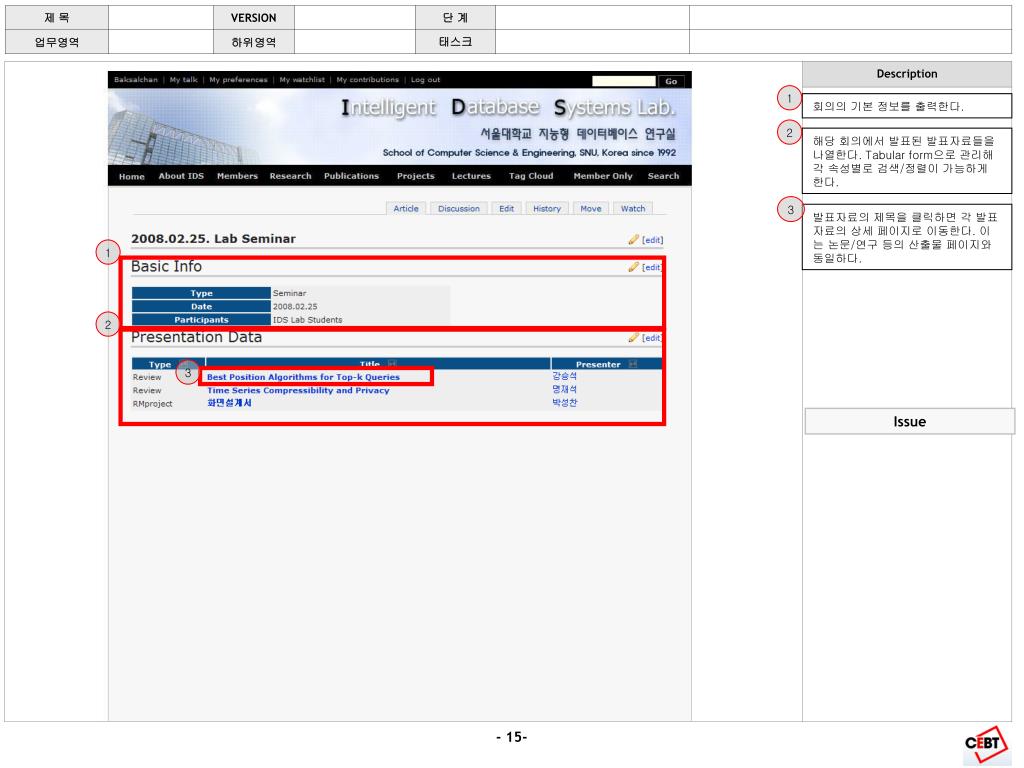Image resolution: width=1024 pixels, height=768 pixels.
Task: Click the CEBT logo
Action: 985,744
